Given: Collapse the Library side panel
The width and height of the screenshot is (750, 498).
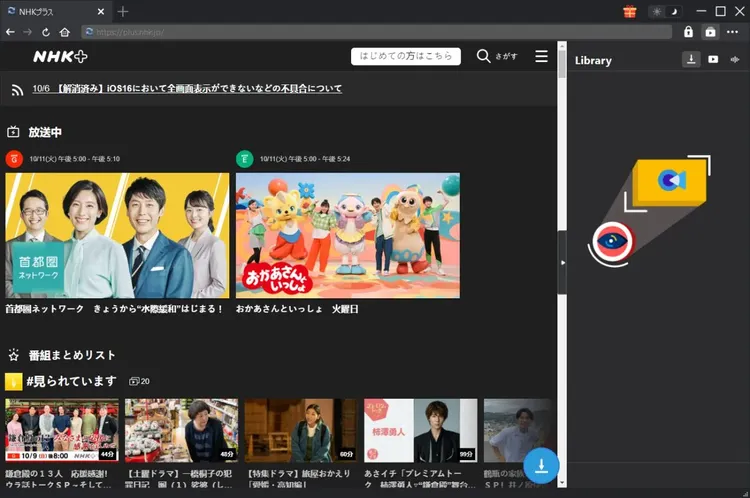Looking at the screenshot, I should pyautogui.click(x=562, y=262).
